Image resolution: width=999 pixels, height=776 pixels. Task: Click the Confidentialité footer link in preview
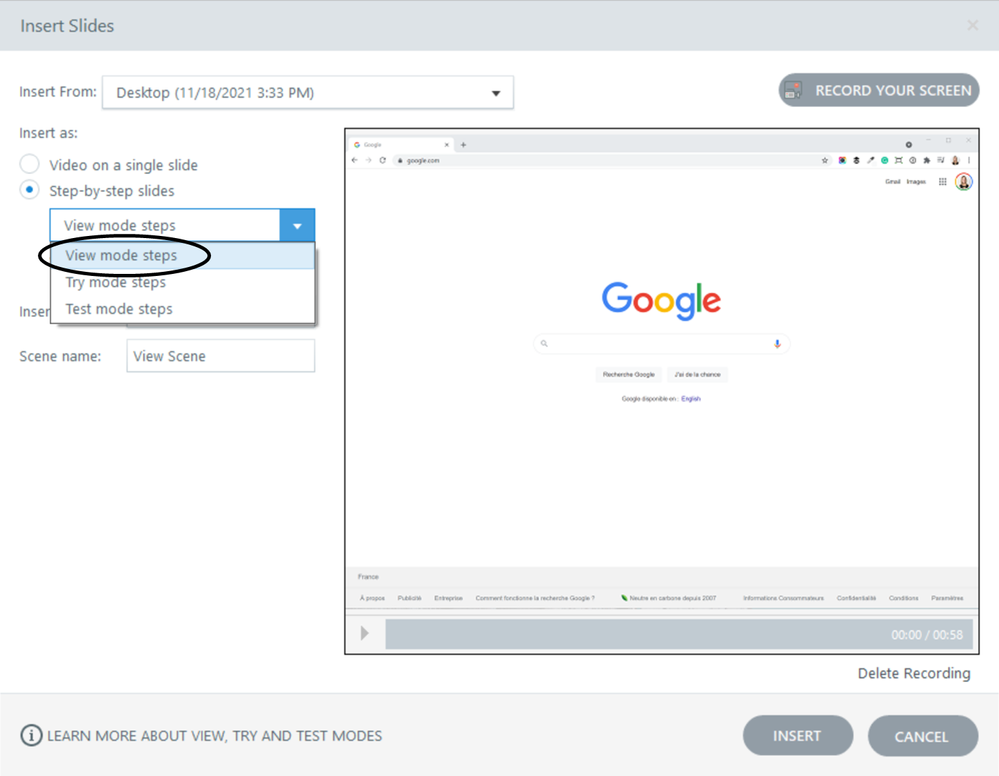856,598
